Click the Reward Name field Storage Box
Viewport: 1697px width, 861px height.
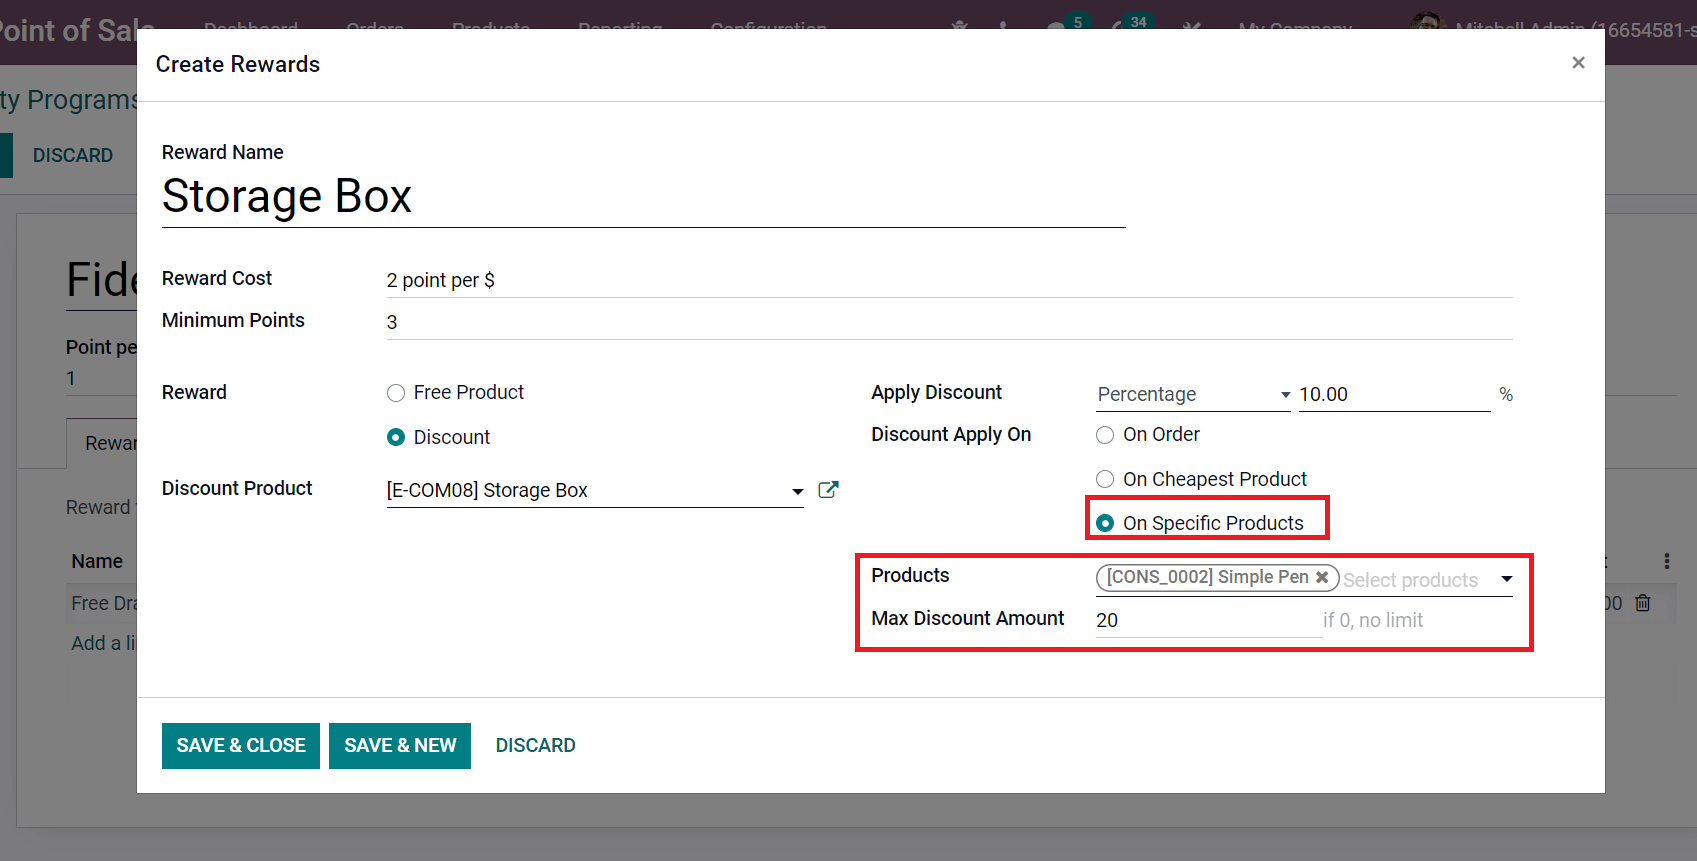(x=643, y=197)
